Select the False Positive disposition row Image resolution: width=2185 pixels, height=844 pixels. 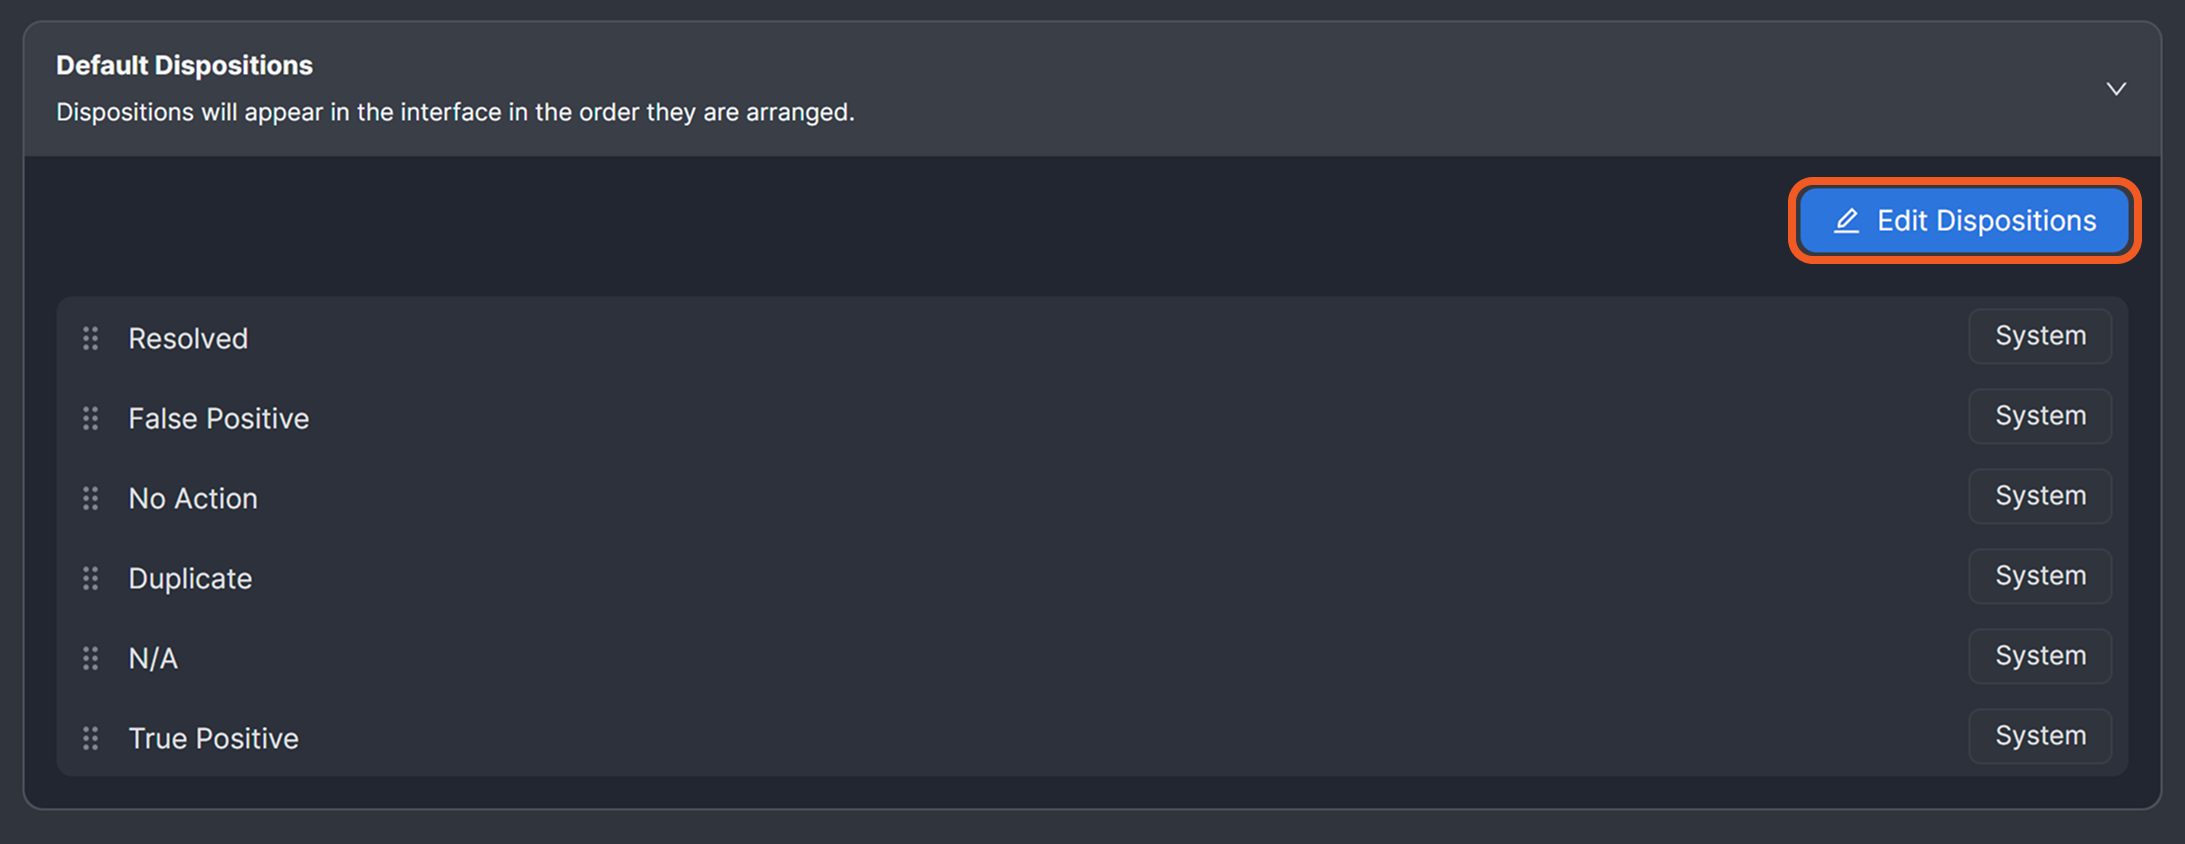pyautogui.click(x=218, y=418)
